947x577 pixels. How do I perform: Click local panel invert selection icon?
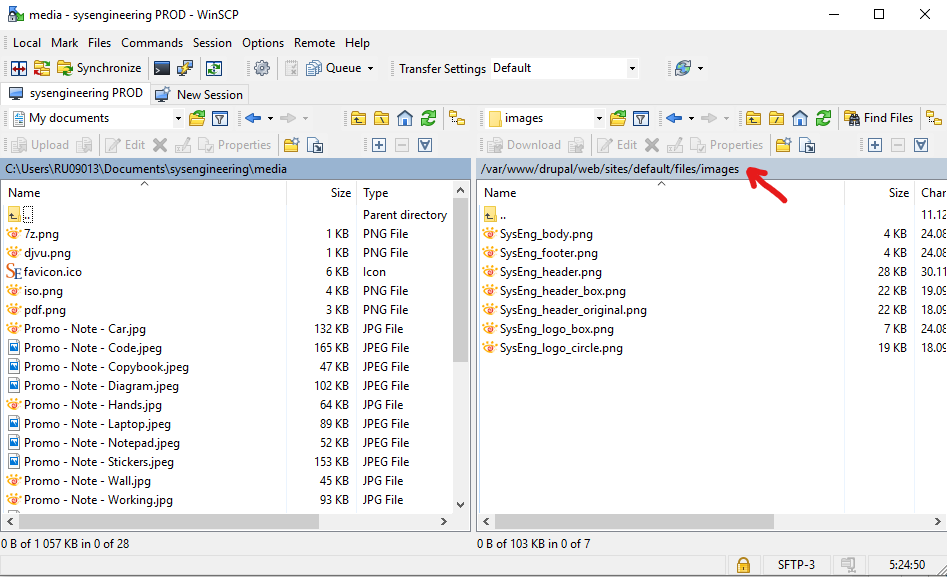pyautogui.click(x=425, y=145)
